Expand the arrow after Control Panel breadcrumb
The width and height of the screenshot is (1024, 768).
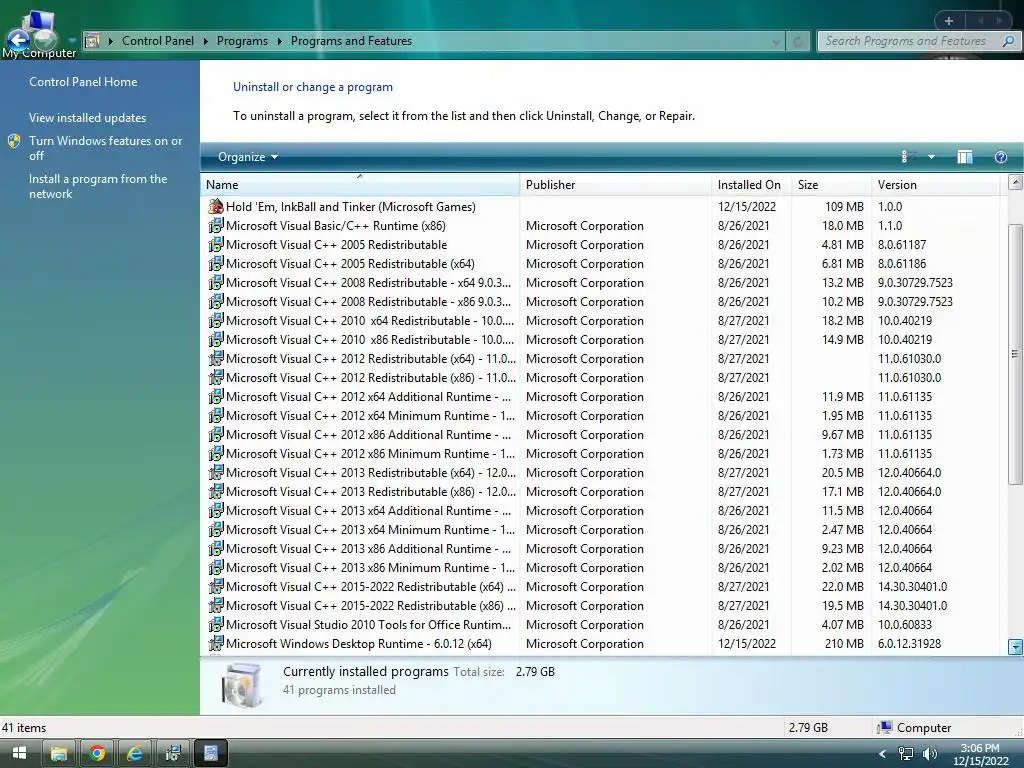coord(206,41)
